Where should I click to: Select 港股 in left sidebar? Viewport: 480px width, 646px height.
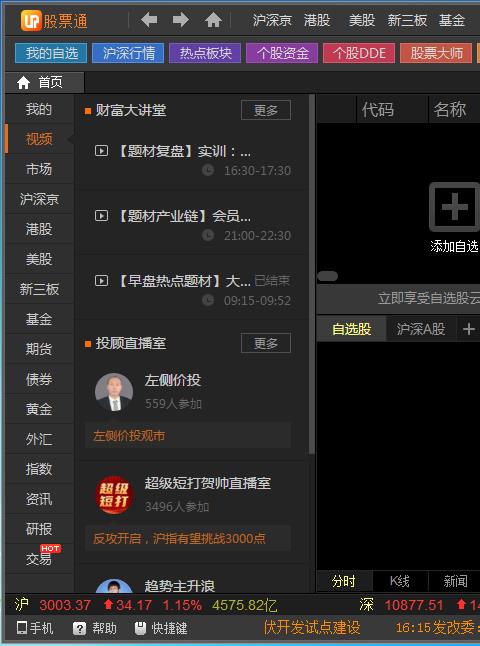(x=39, y=229)
